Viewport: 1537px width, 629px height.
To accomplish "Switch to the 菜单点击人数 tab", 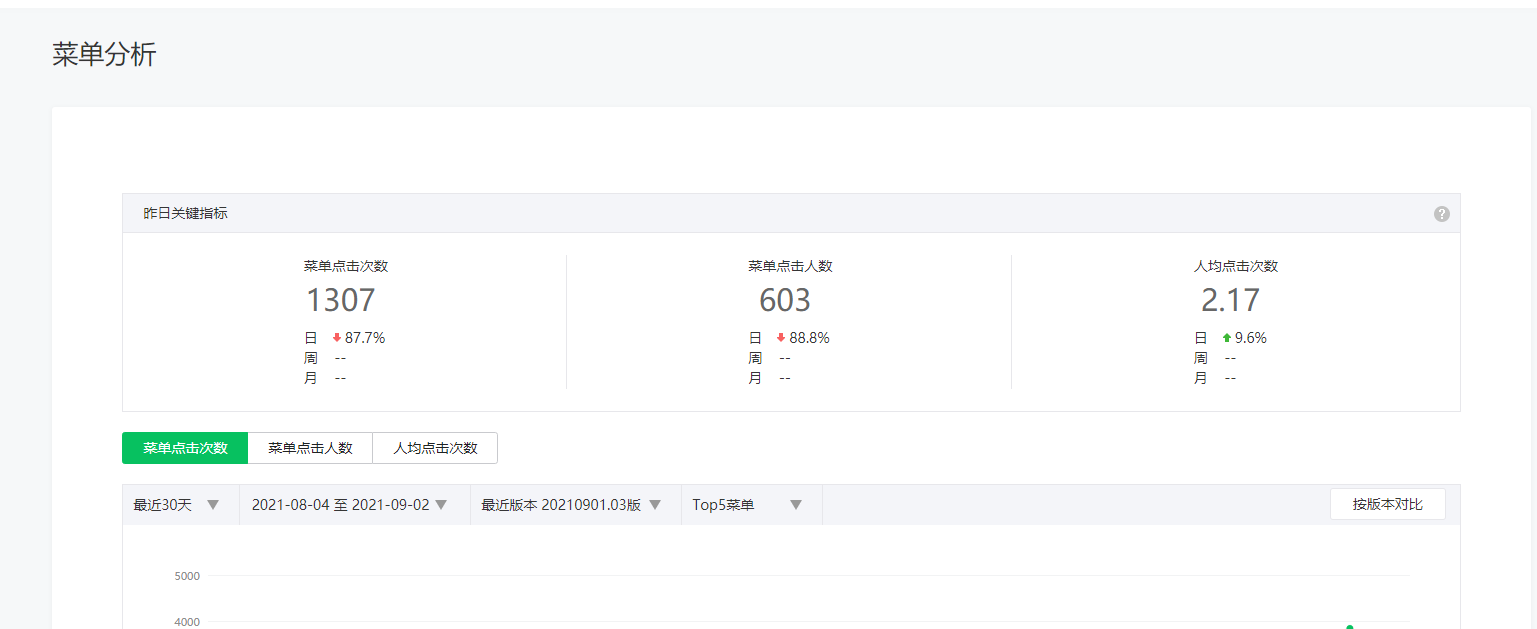I will click(x=310, y=448).
